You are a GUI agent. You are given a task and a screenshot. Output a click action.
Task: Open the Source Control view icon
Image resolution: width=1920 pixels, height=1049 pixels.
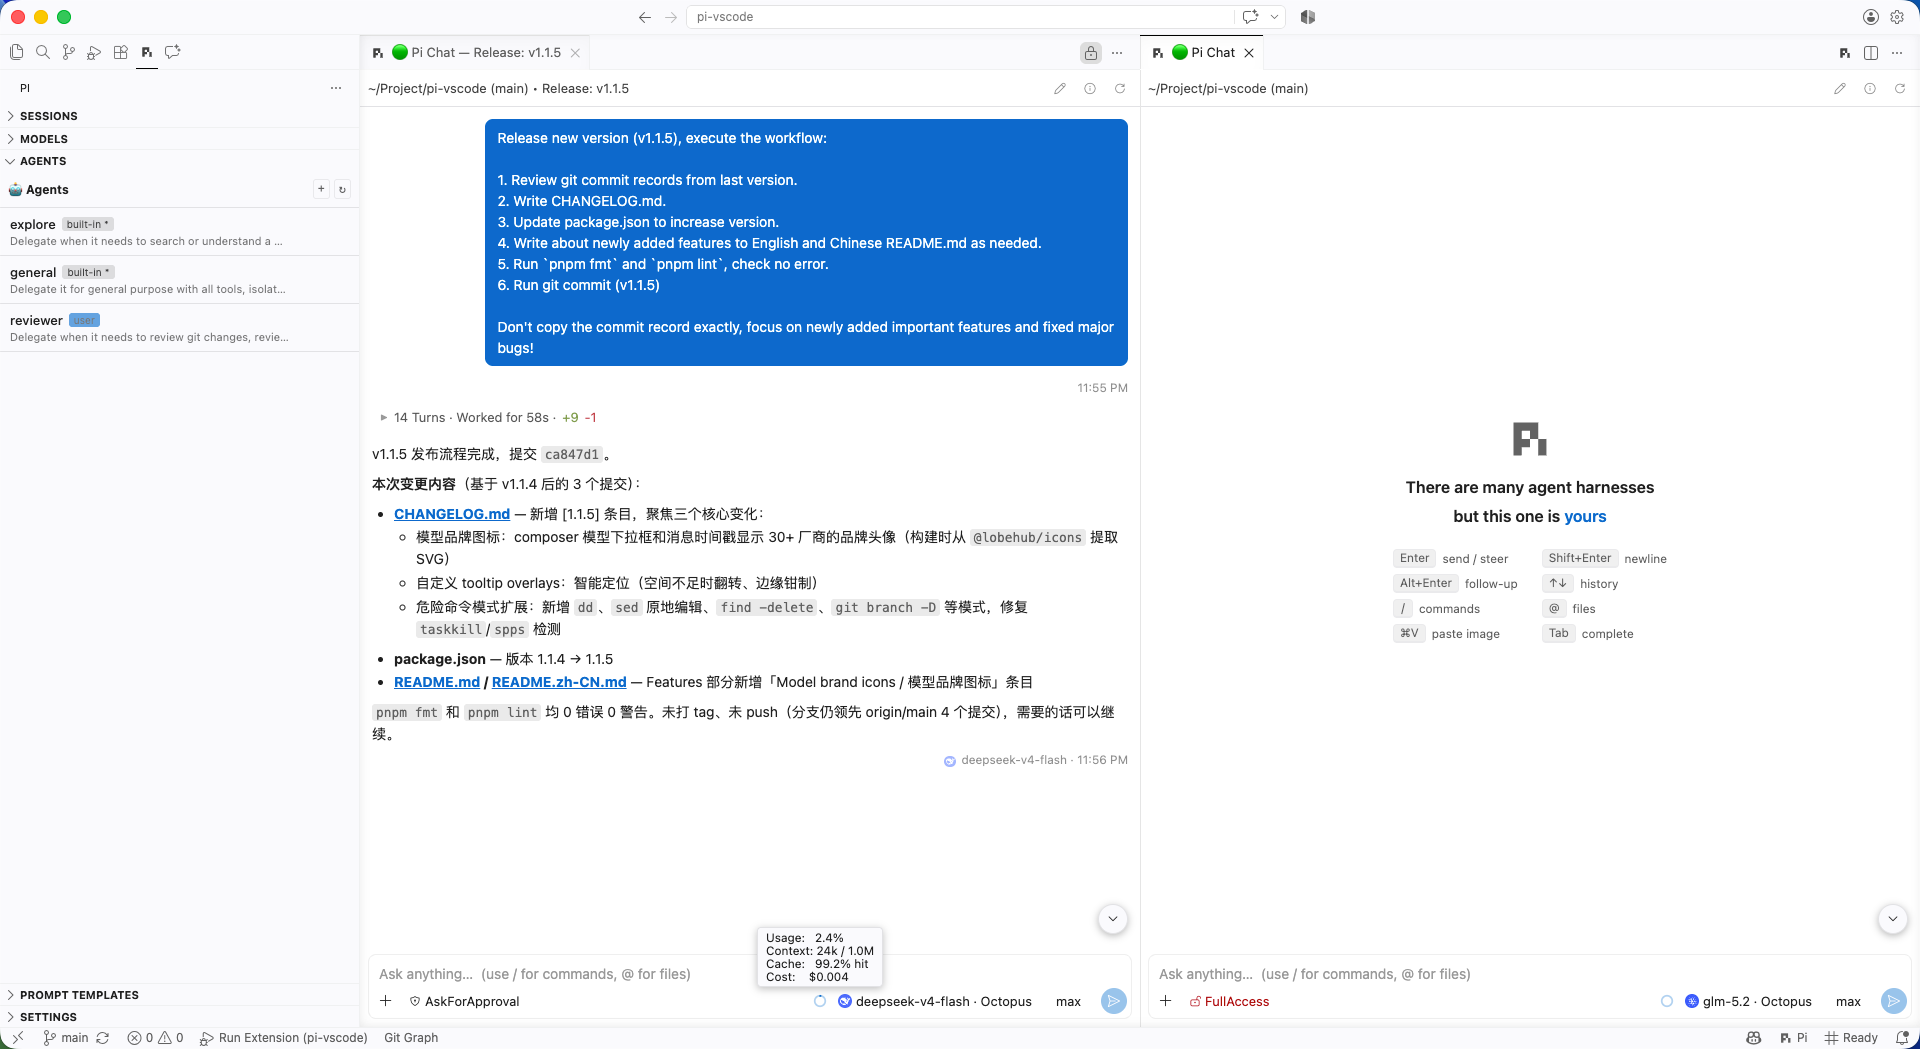click(69, 52)
